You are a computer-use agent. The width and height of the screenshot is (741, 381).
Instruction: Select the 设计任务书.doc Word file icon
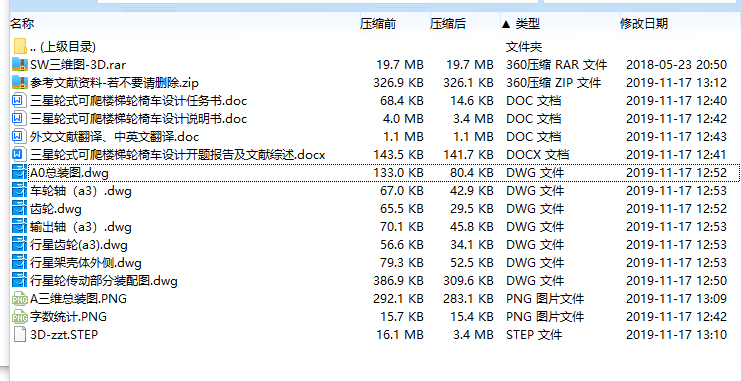coord(18,100)
